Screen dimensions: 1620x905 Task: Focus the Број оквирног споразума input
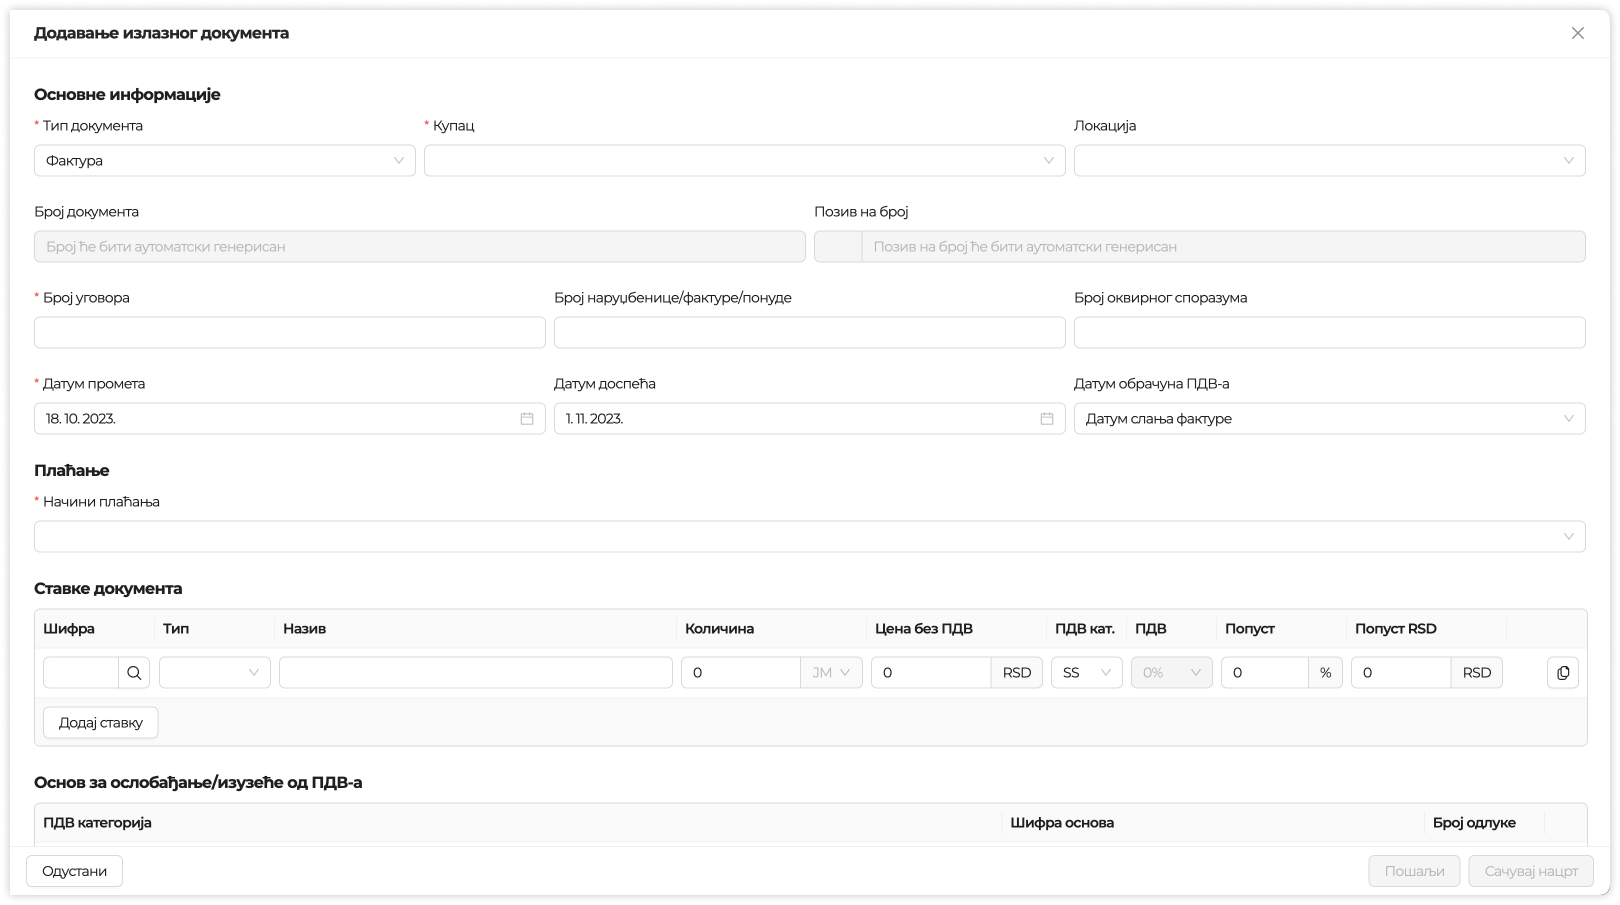tap(1330, 333)
